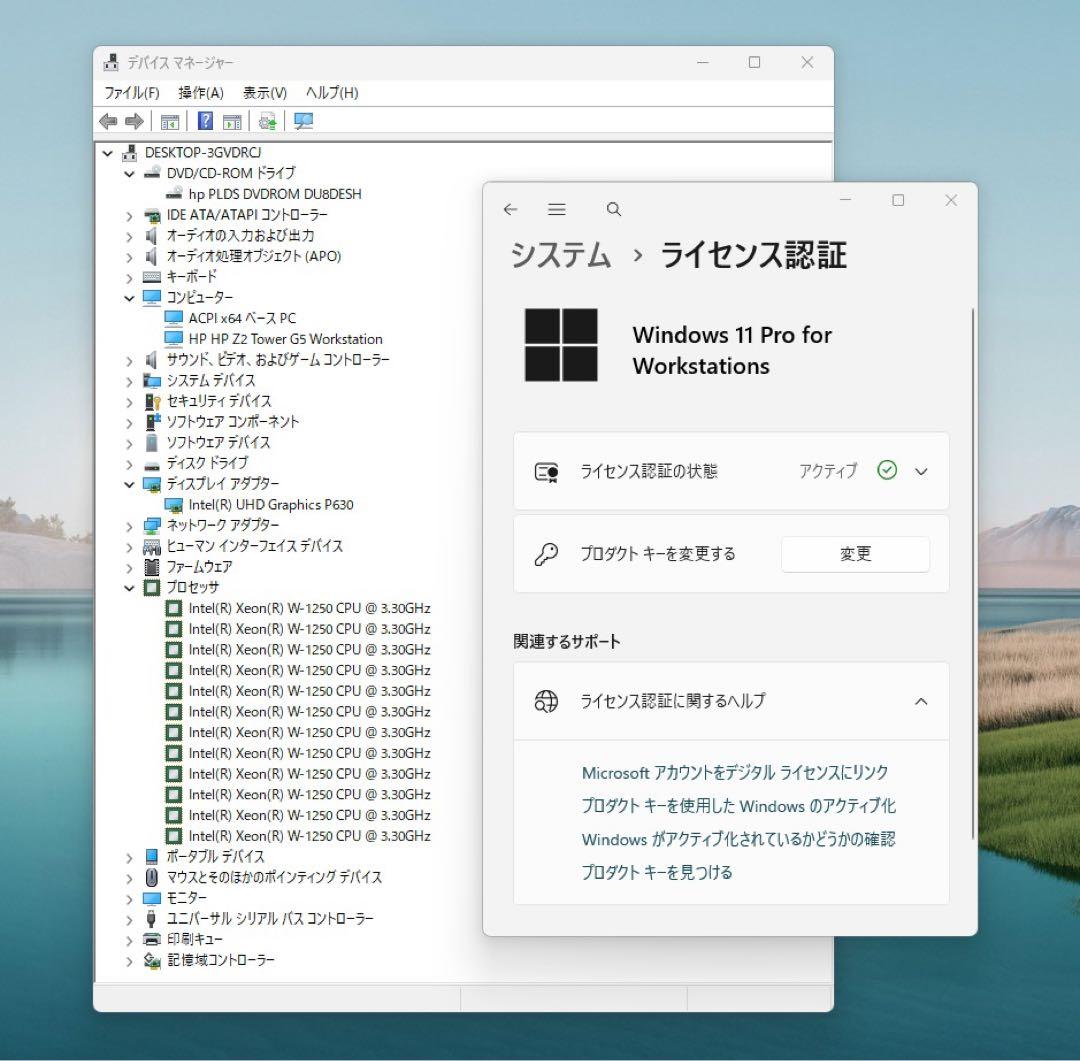Collapse the DVD/CD-ROM ドライブ category
Viewport: 1080px width, 1061px height.
point(129,174)
